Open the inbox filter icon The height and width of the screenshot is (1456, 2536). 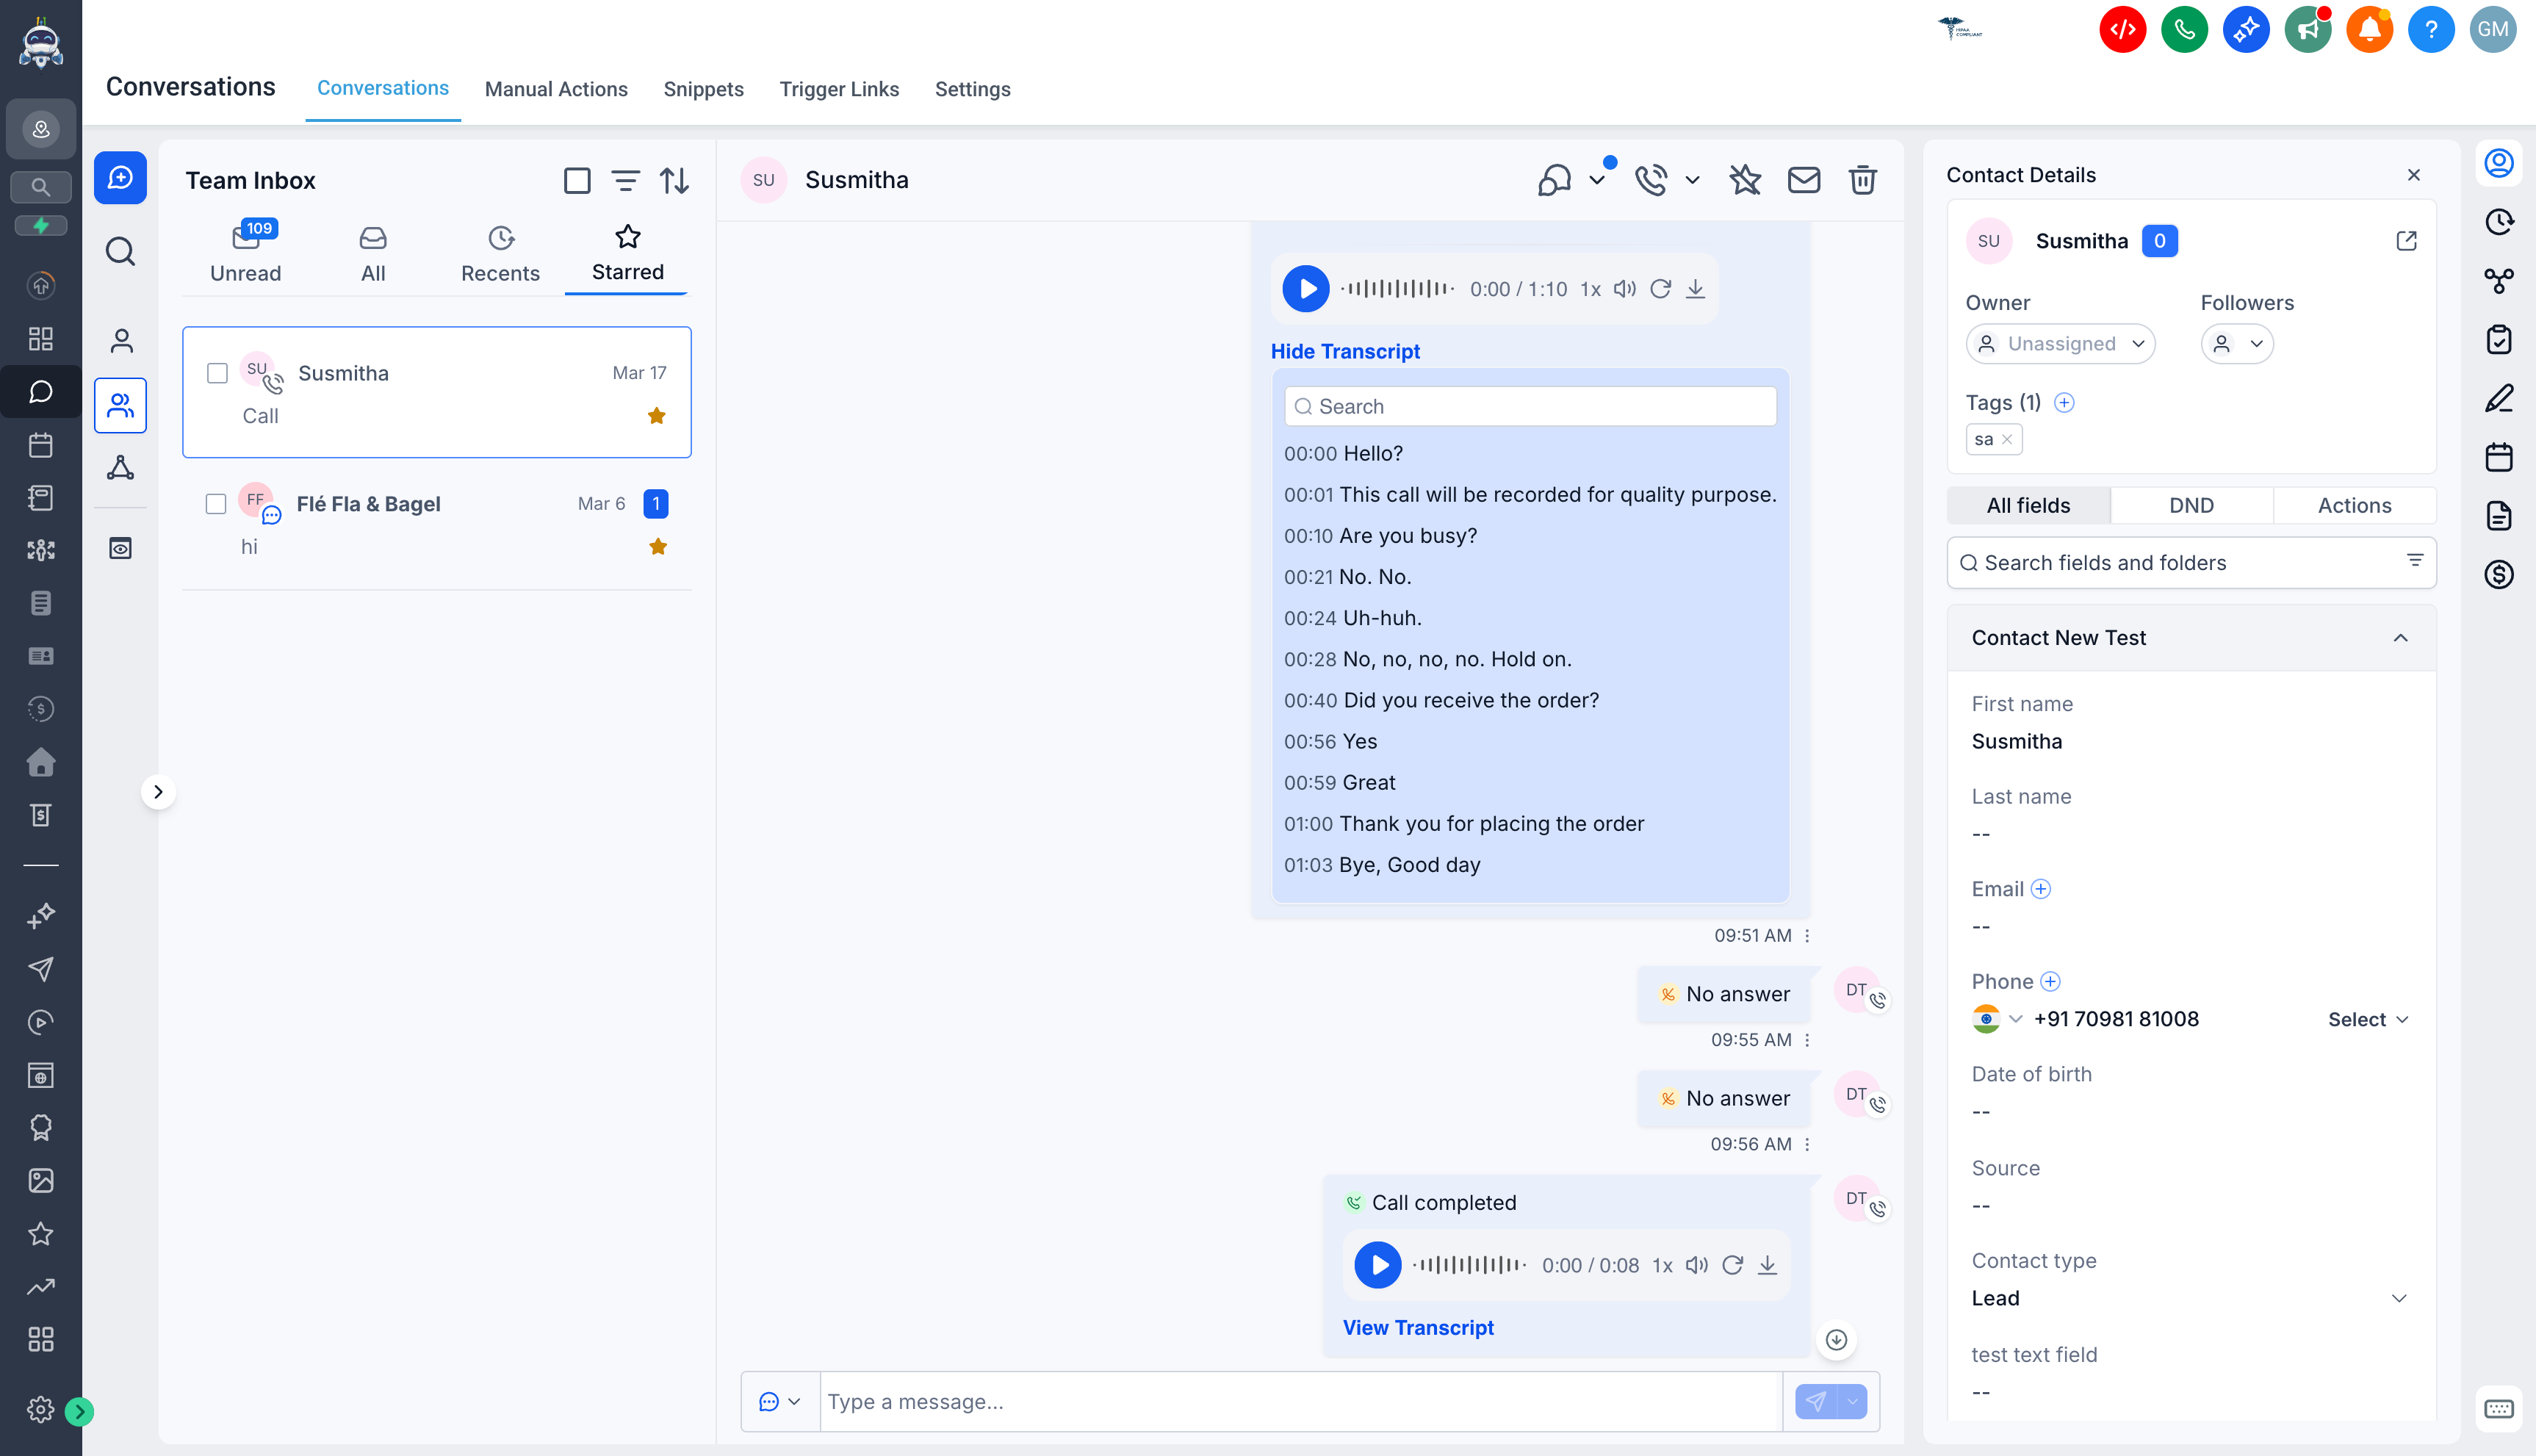[x=625, y=181]
